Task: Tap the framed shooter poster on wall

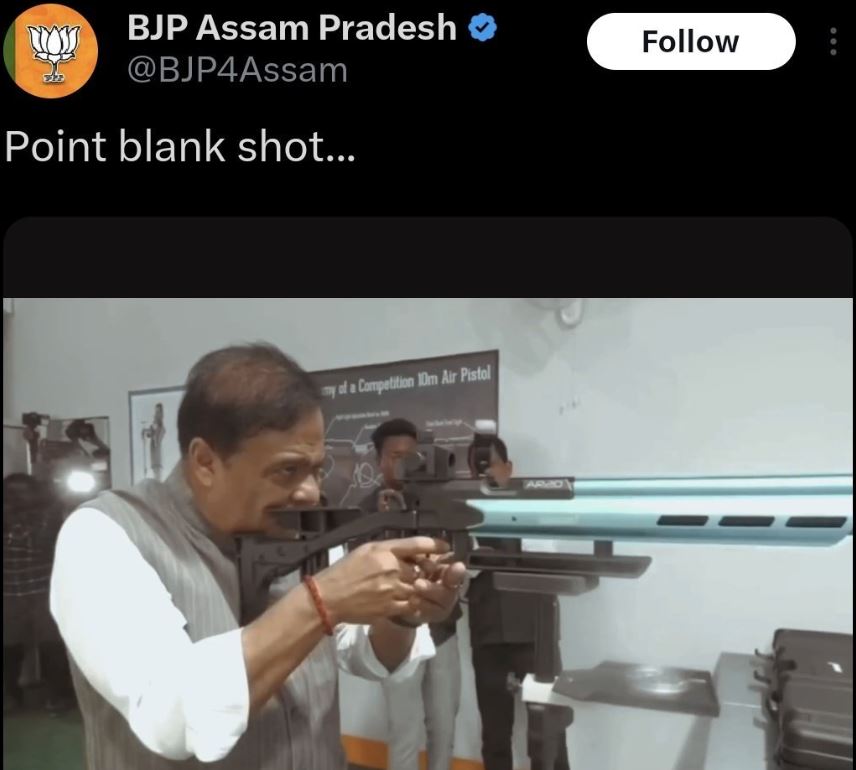Action: point(156,435)
